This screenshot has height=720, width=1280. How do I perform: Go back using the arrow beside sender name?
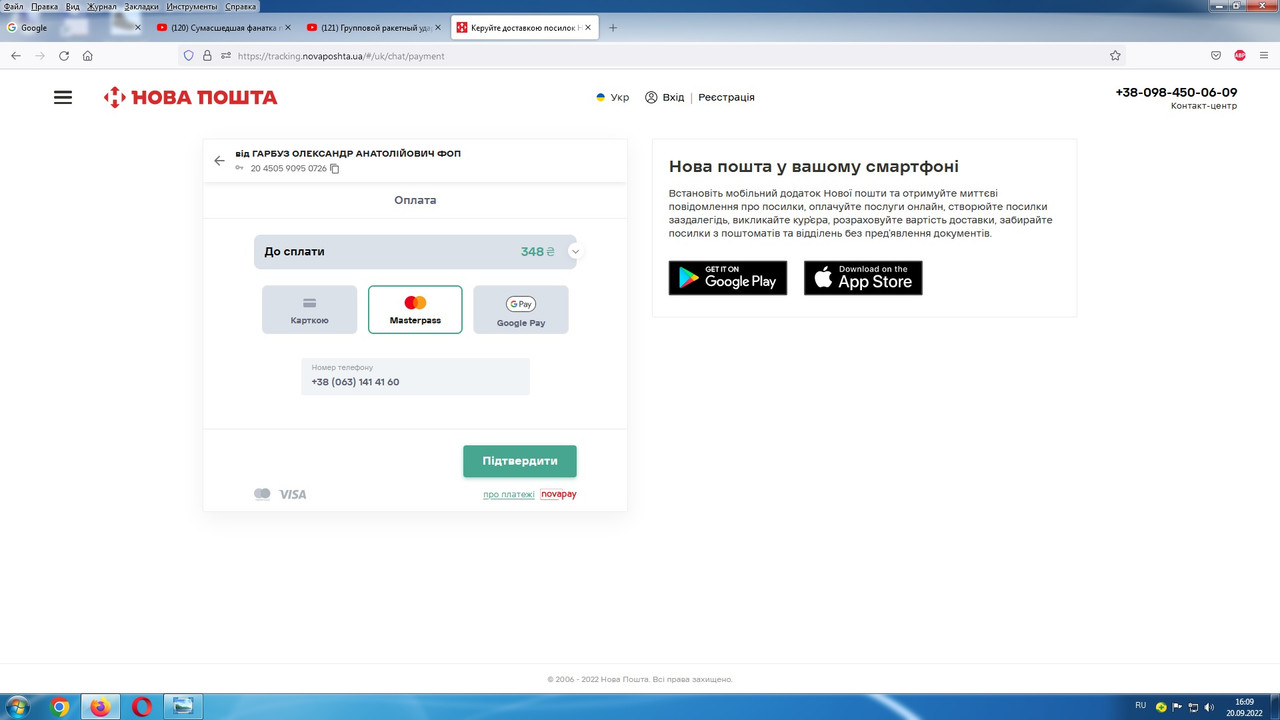click(220, 161)
